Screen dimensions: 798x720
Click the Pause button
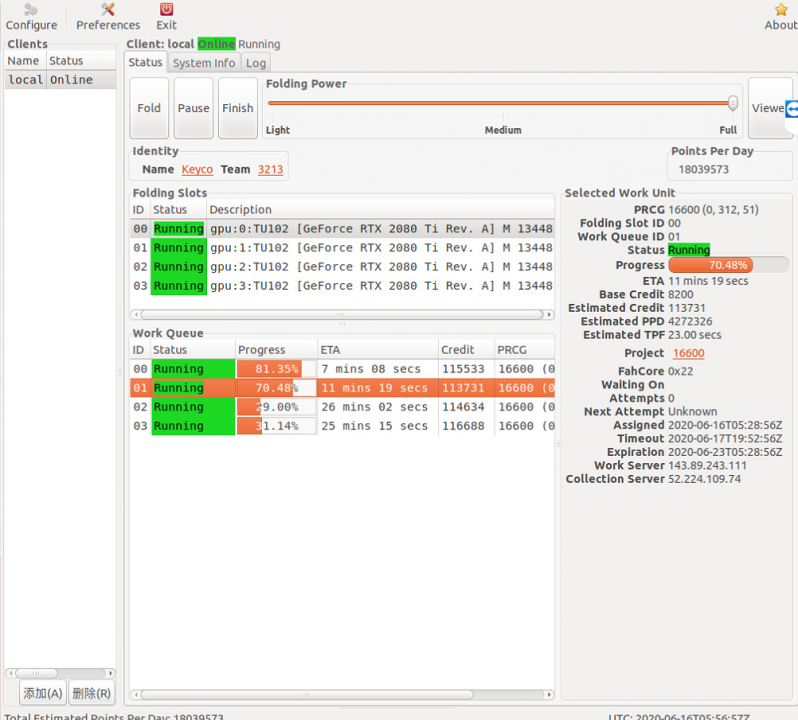(x=193, y=108)
